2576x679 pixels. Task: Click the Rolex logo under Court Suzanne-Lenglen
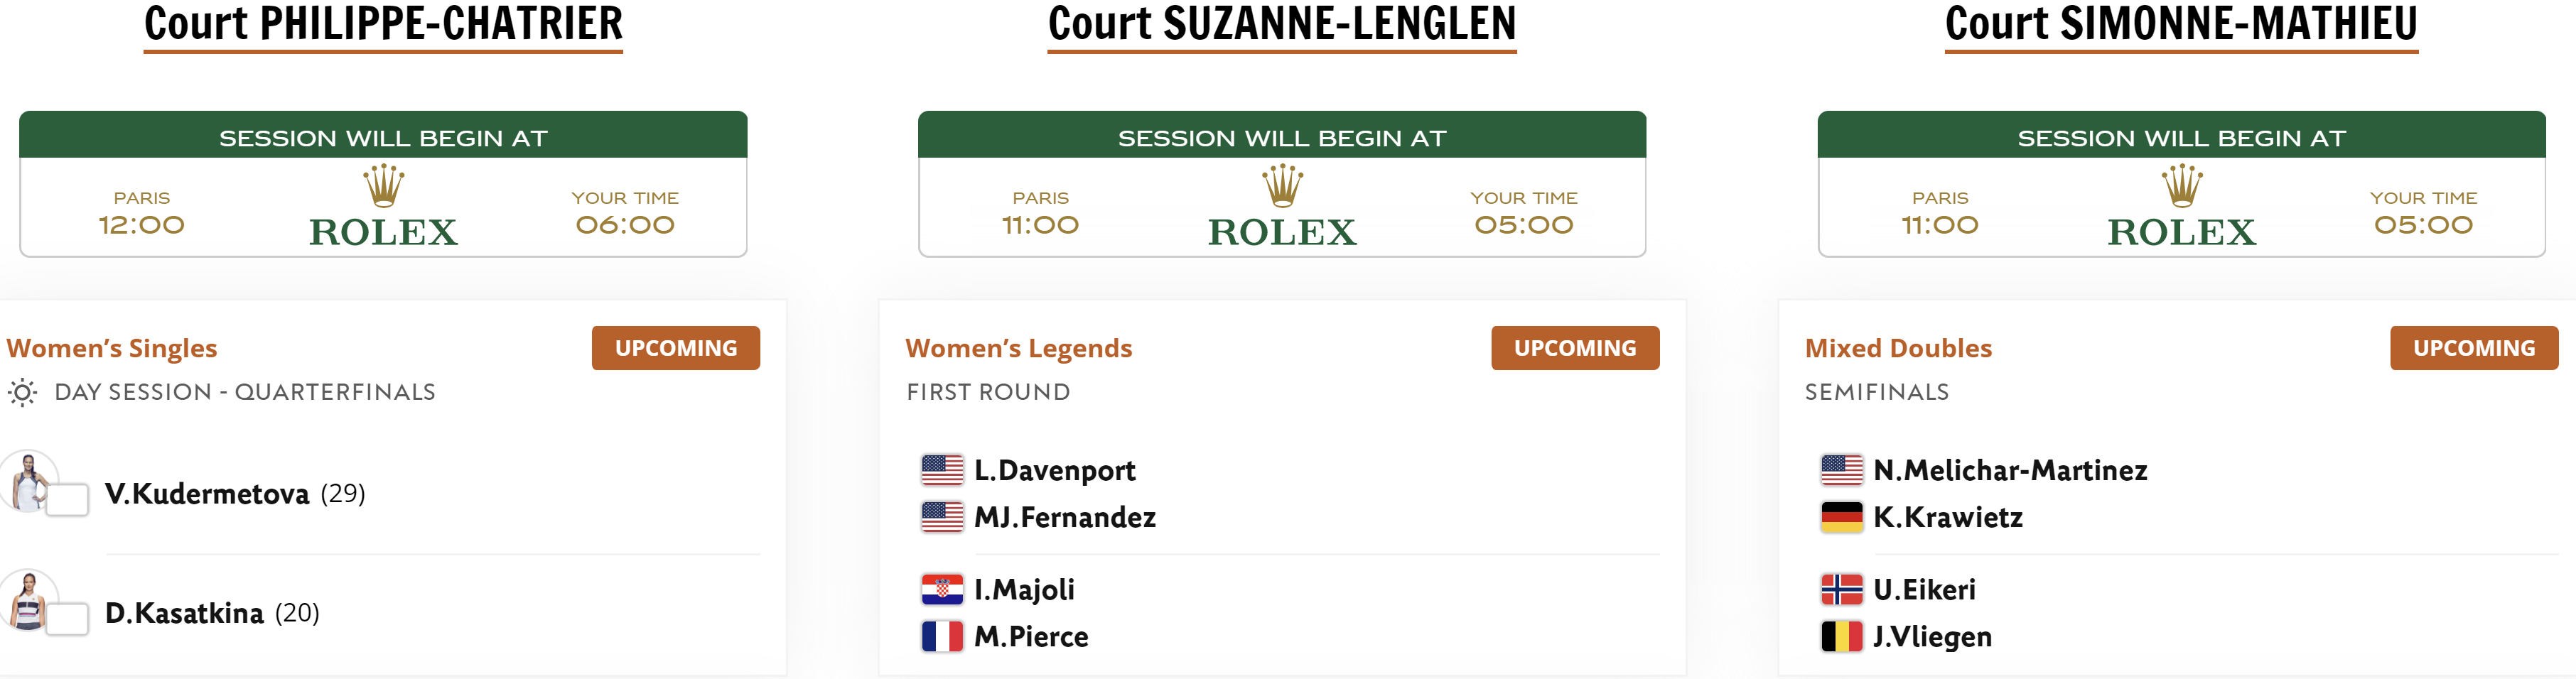coord(1282,206)
